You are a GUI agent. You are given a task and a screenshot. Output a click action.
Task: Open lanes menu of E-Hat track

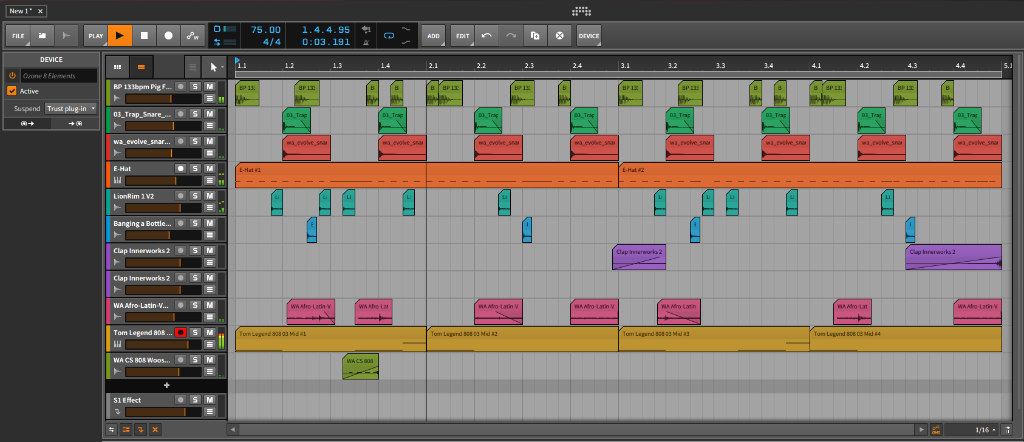point(210,180)
